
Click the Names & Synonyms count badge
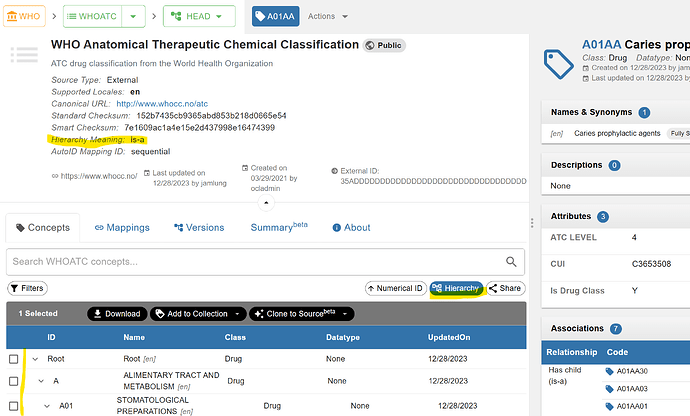click(644, 113)
